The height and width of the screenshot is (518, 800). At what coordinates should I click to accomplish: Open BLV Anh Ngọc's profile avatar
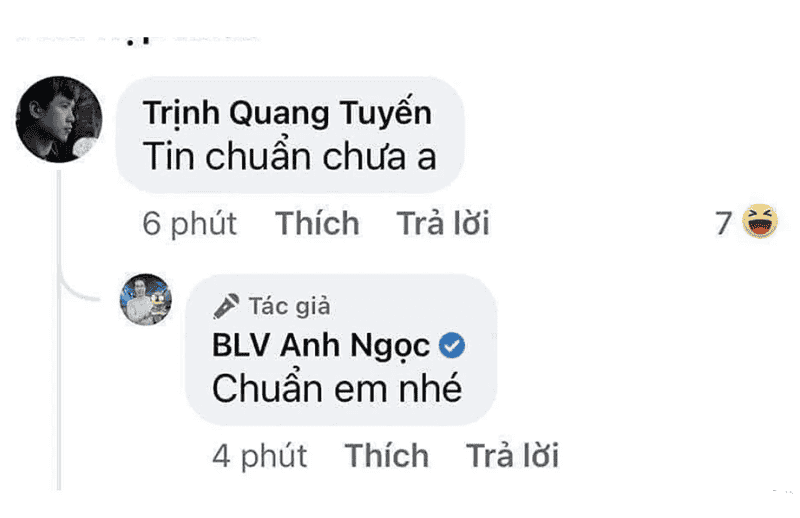pos(146,300)
